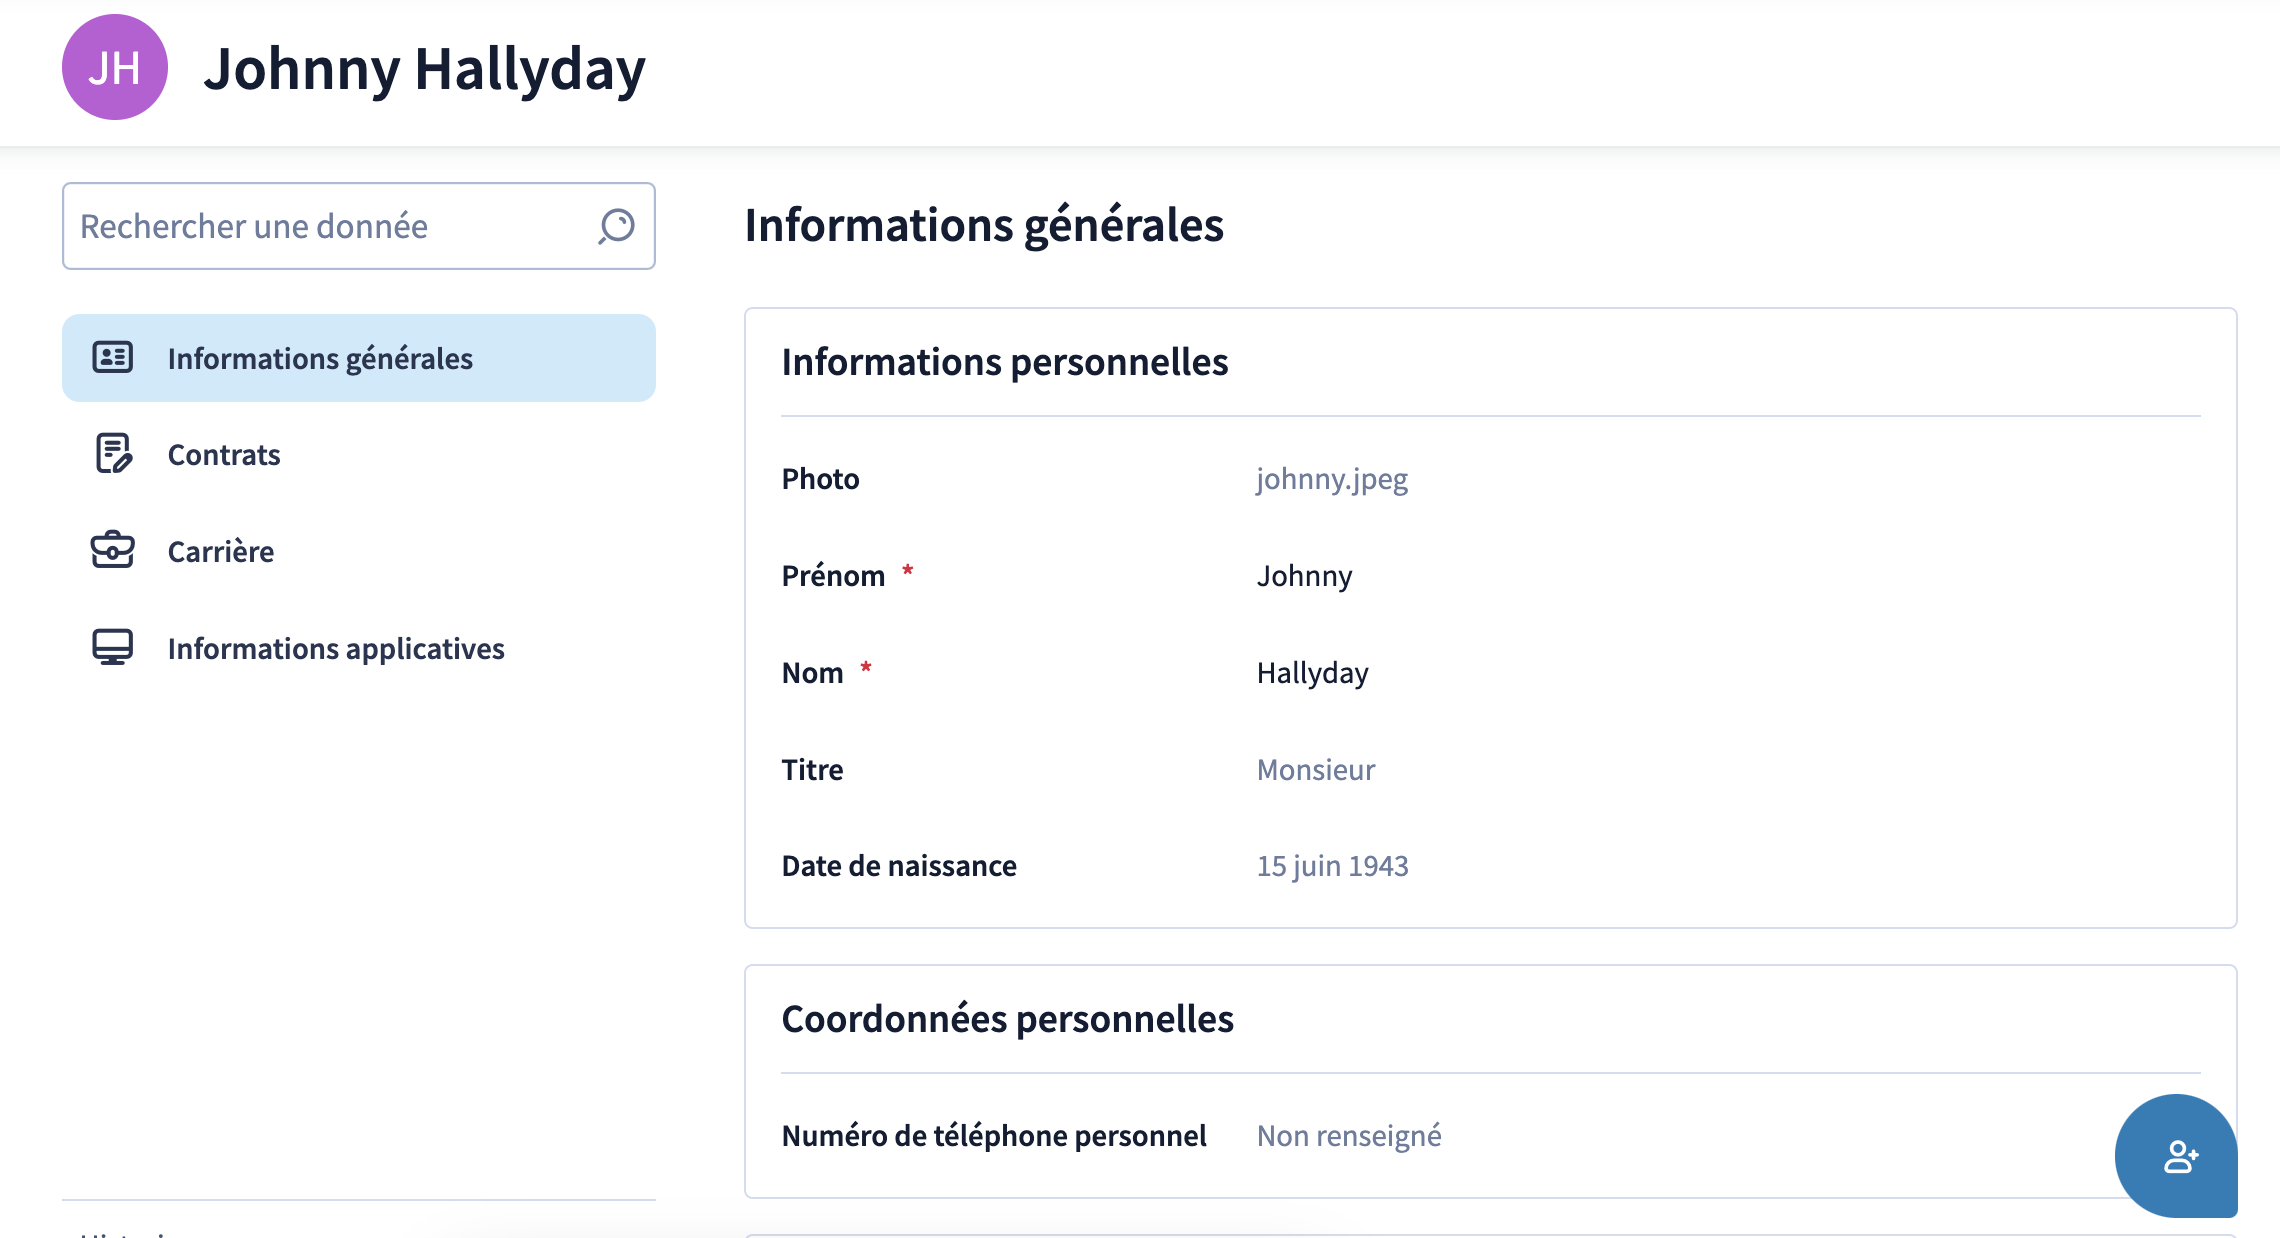Open the johnny.jpeg photo link

click(x=1332, y=479)
